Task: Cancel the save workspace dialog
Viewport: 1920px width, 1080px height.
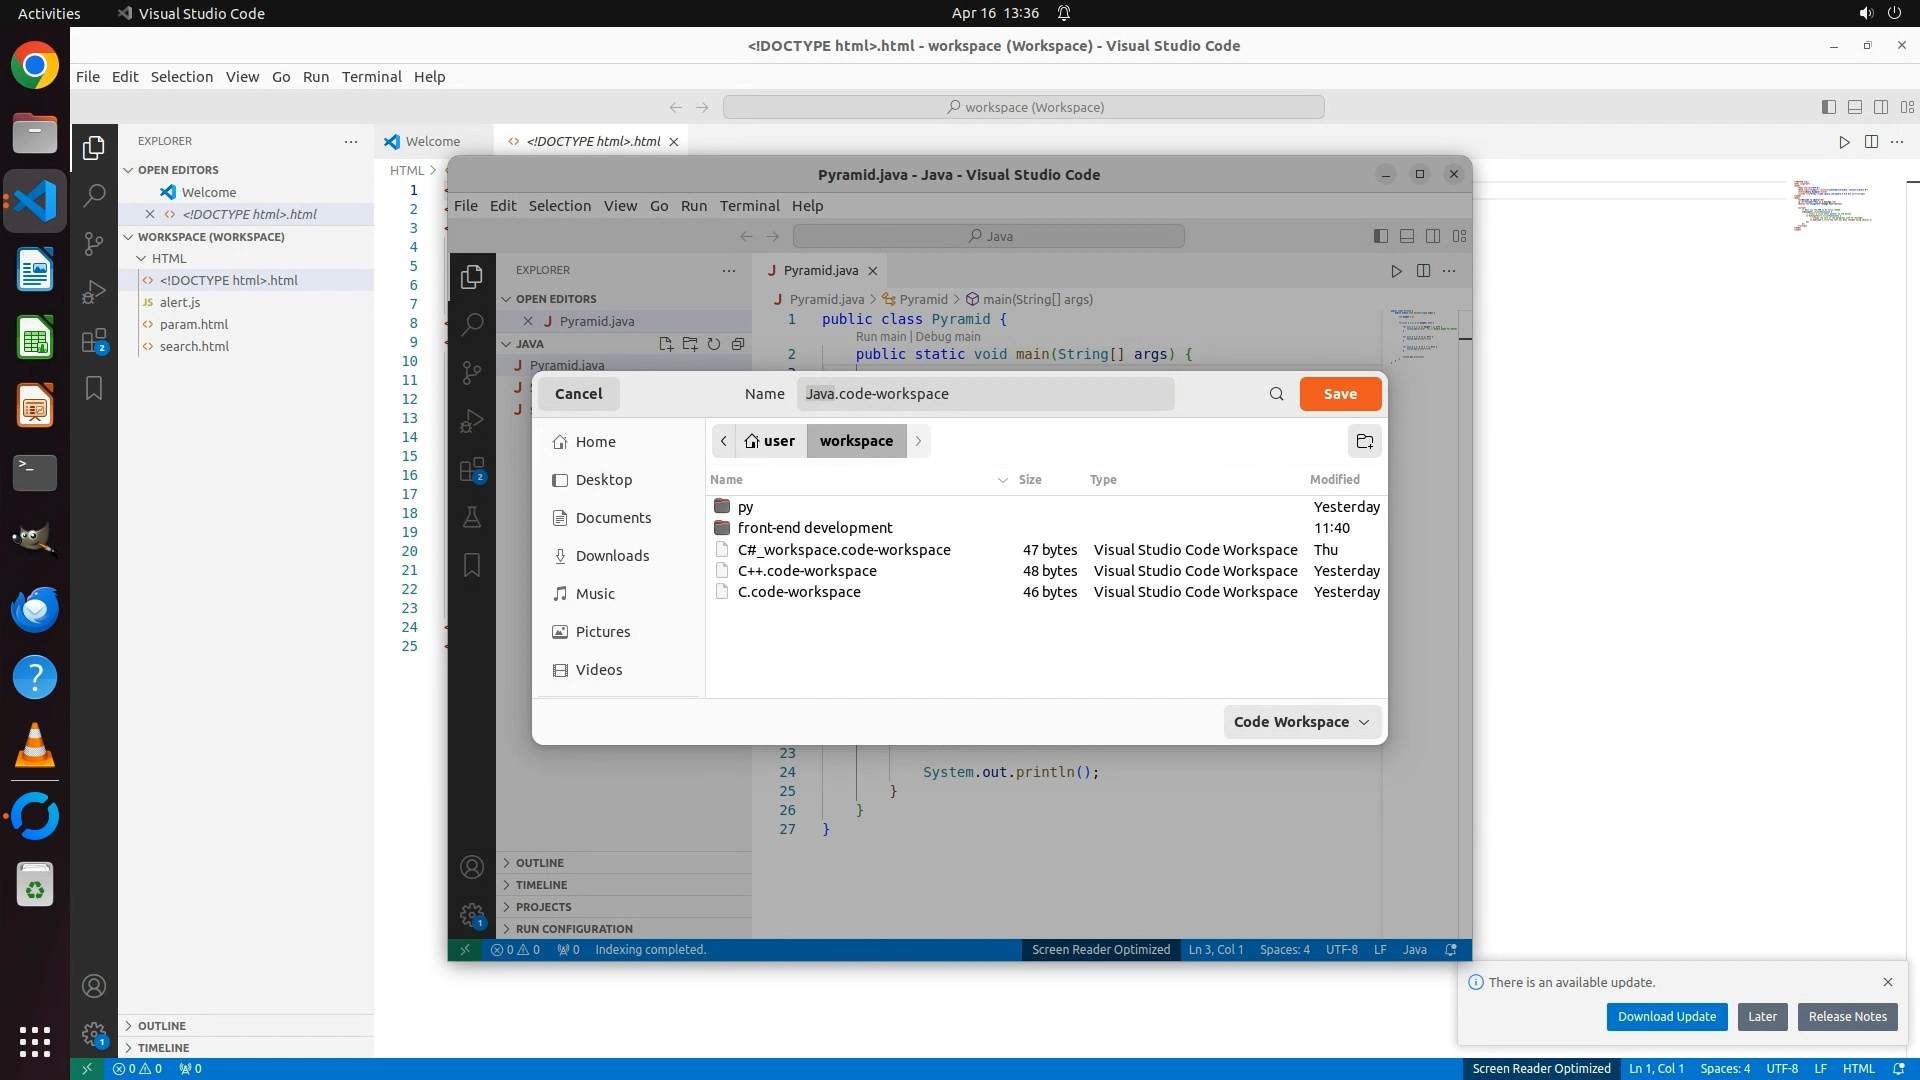Action: [x=578, y=394]
